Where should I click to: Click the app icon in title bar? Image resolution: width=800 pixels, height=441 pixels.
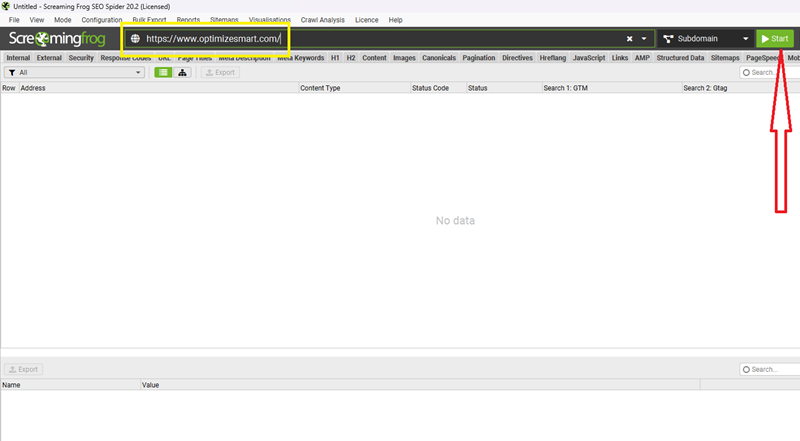point(6,6)
